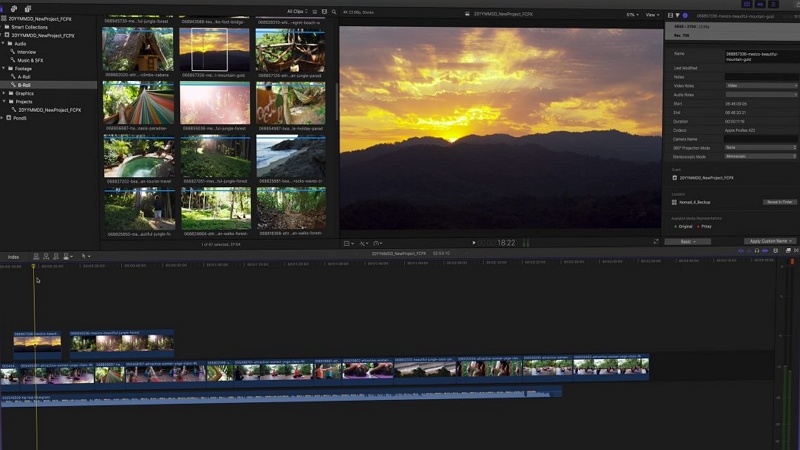Screen dimensions: 800x450
Task: Open the titles and generators sidebar icon
Action: pyautogui.click(x=28, y=9)
